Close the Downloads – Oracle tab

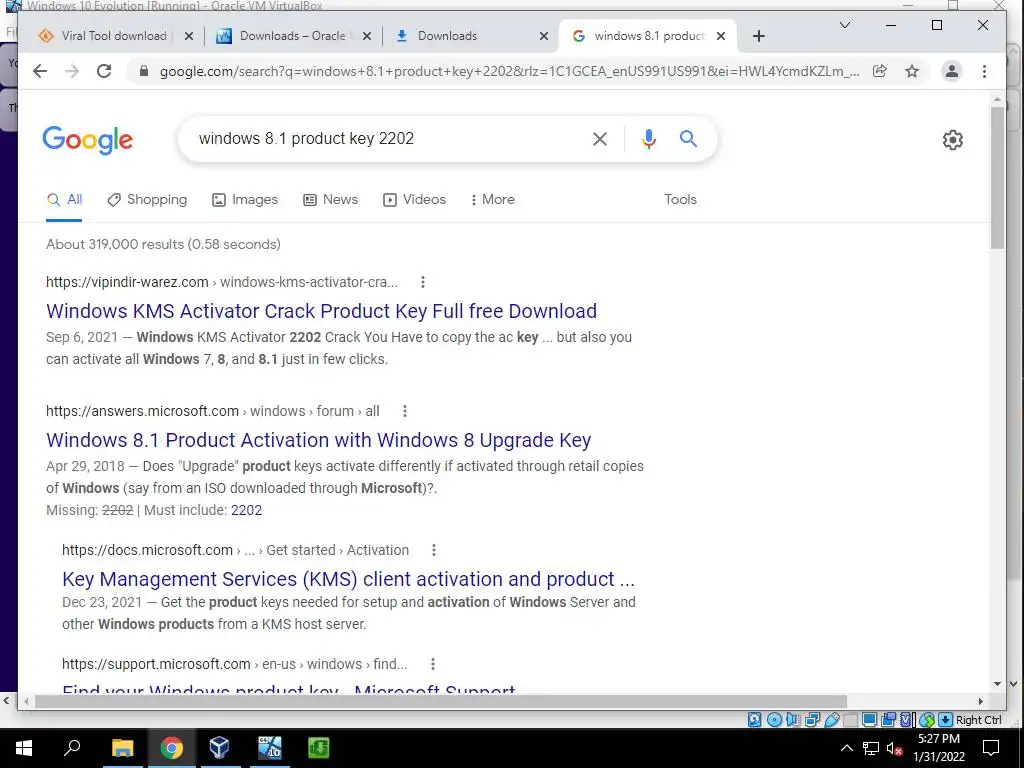coord(367,36)
